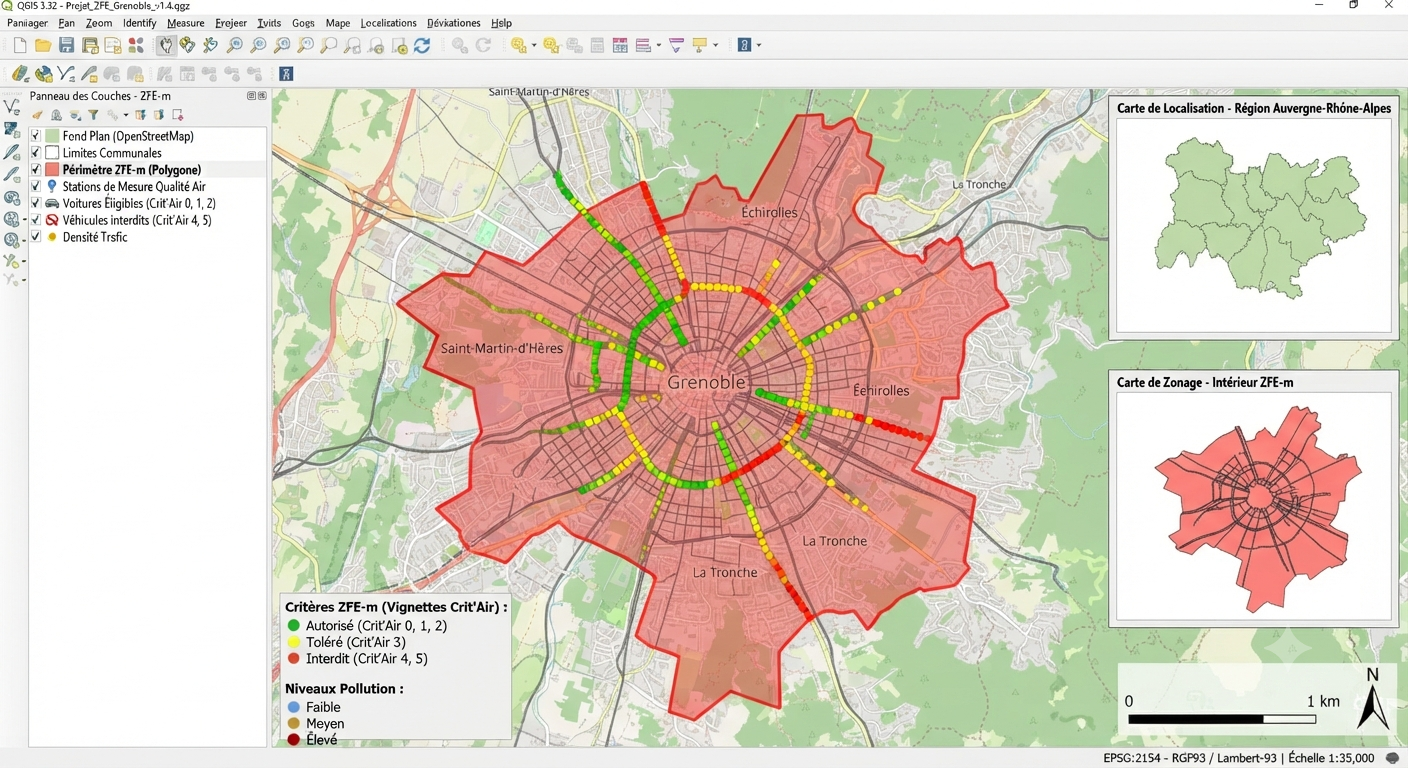Open the Identify menu
1408x768 pixels.
pos(139,23)
